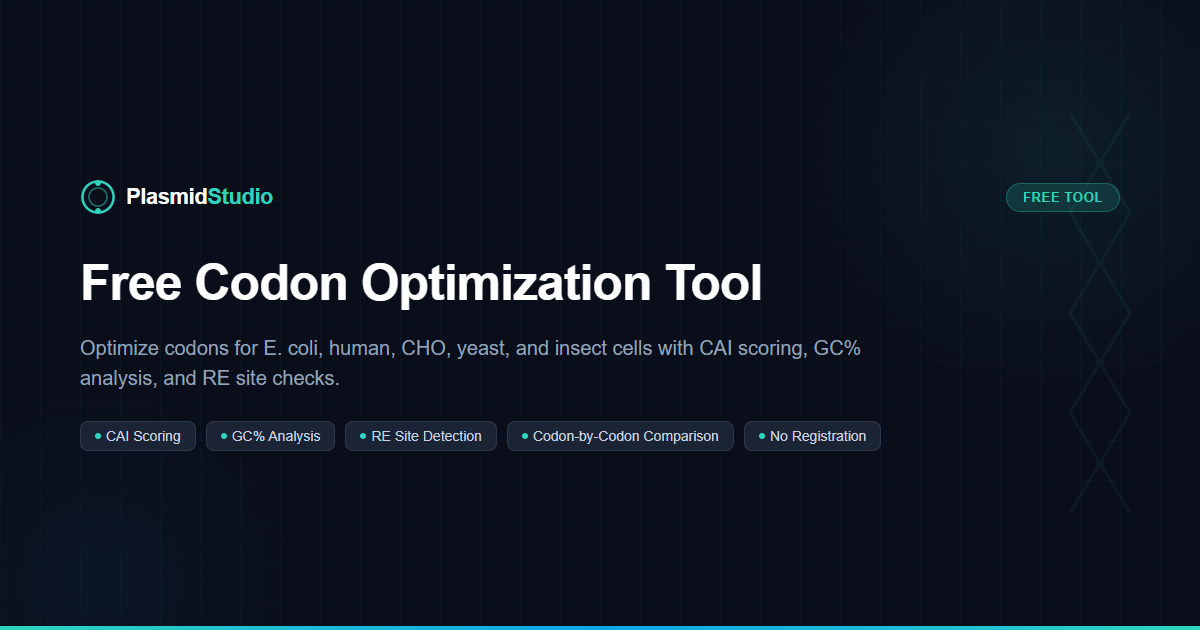The image size is (1200, 630).
Task: Select the FREE TOOL badge
Action: [x=1062, y=197]
